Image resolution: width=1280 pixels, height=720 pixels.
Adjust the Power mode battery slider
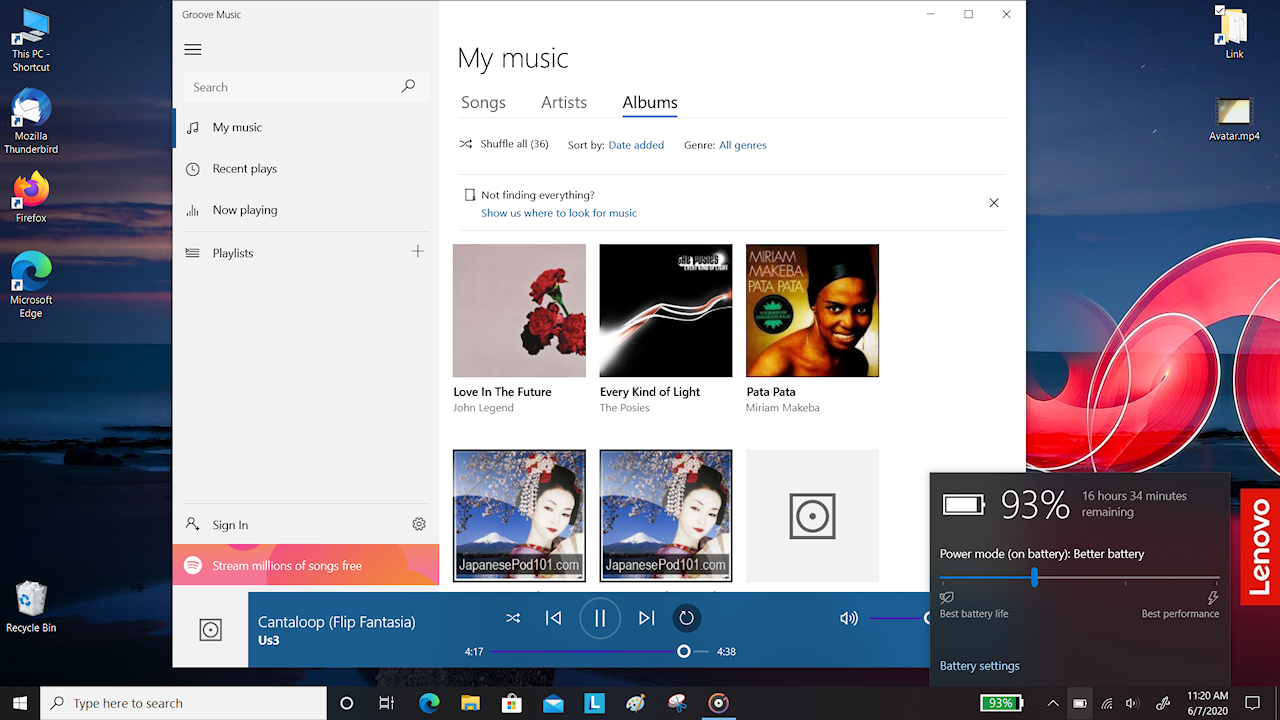click(1079, 578)
